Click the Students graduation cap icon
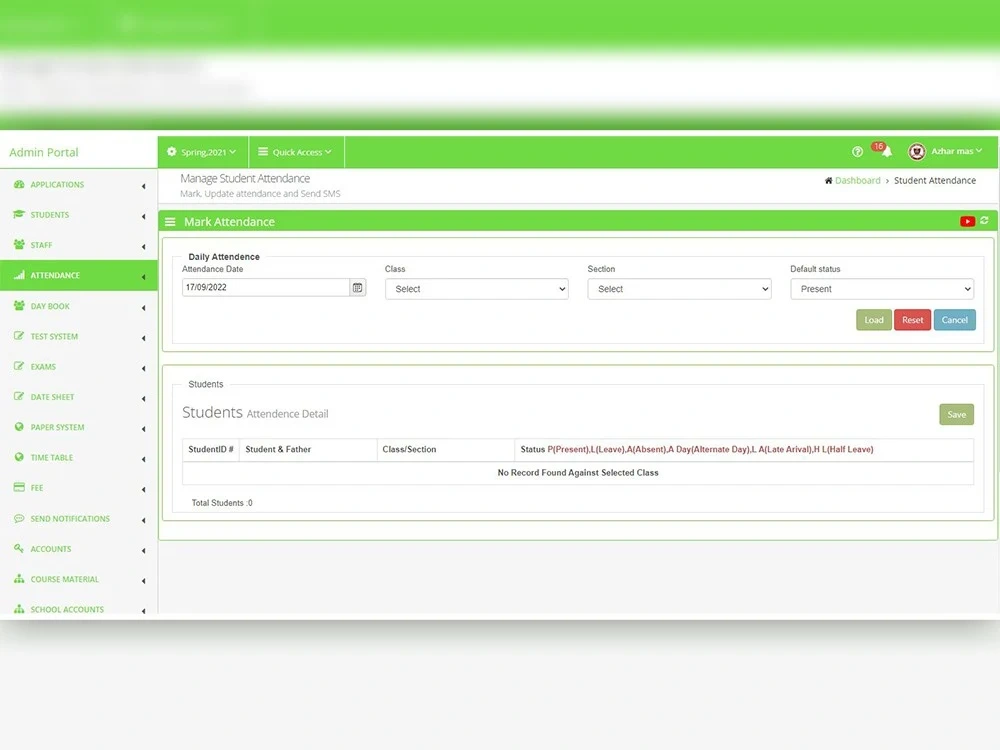The image size is (1000, 750). pos(21,214)
